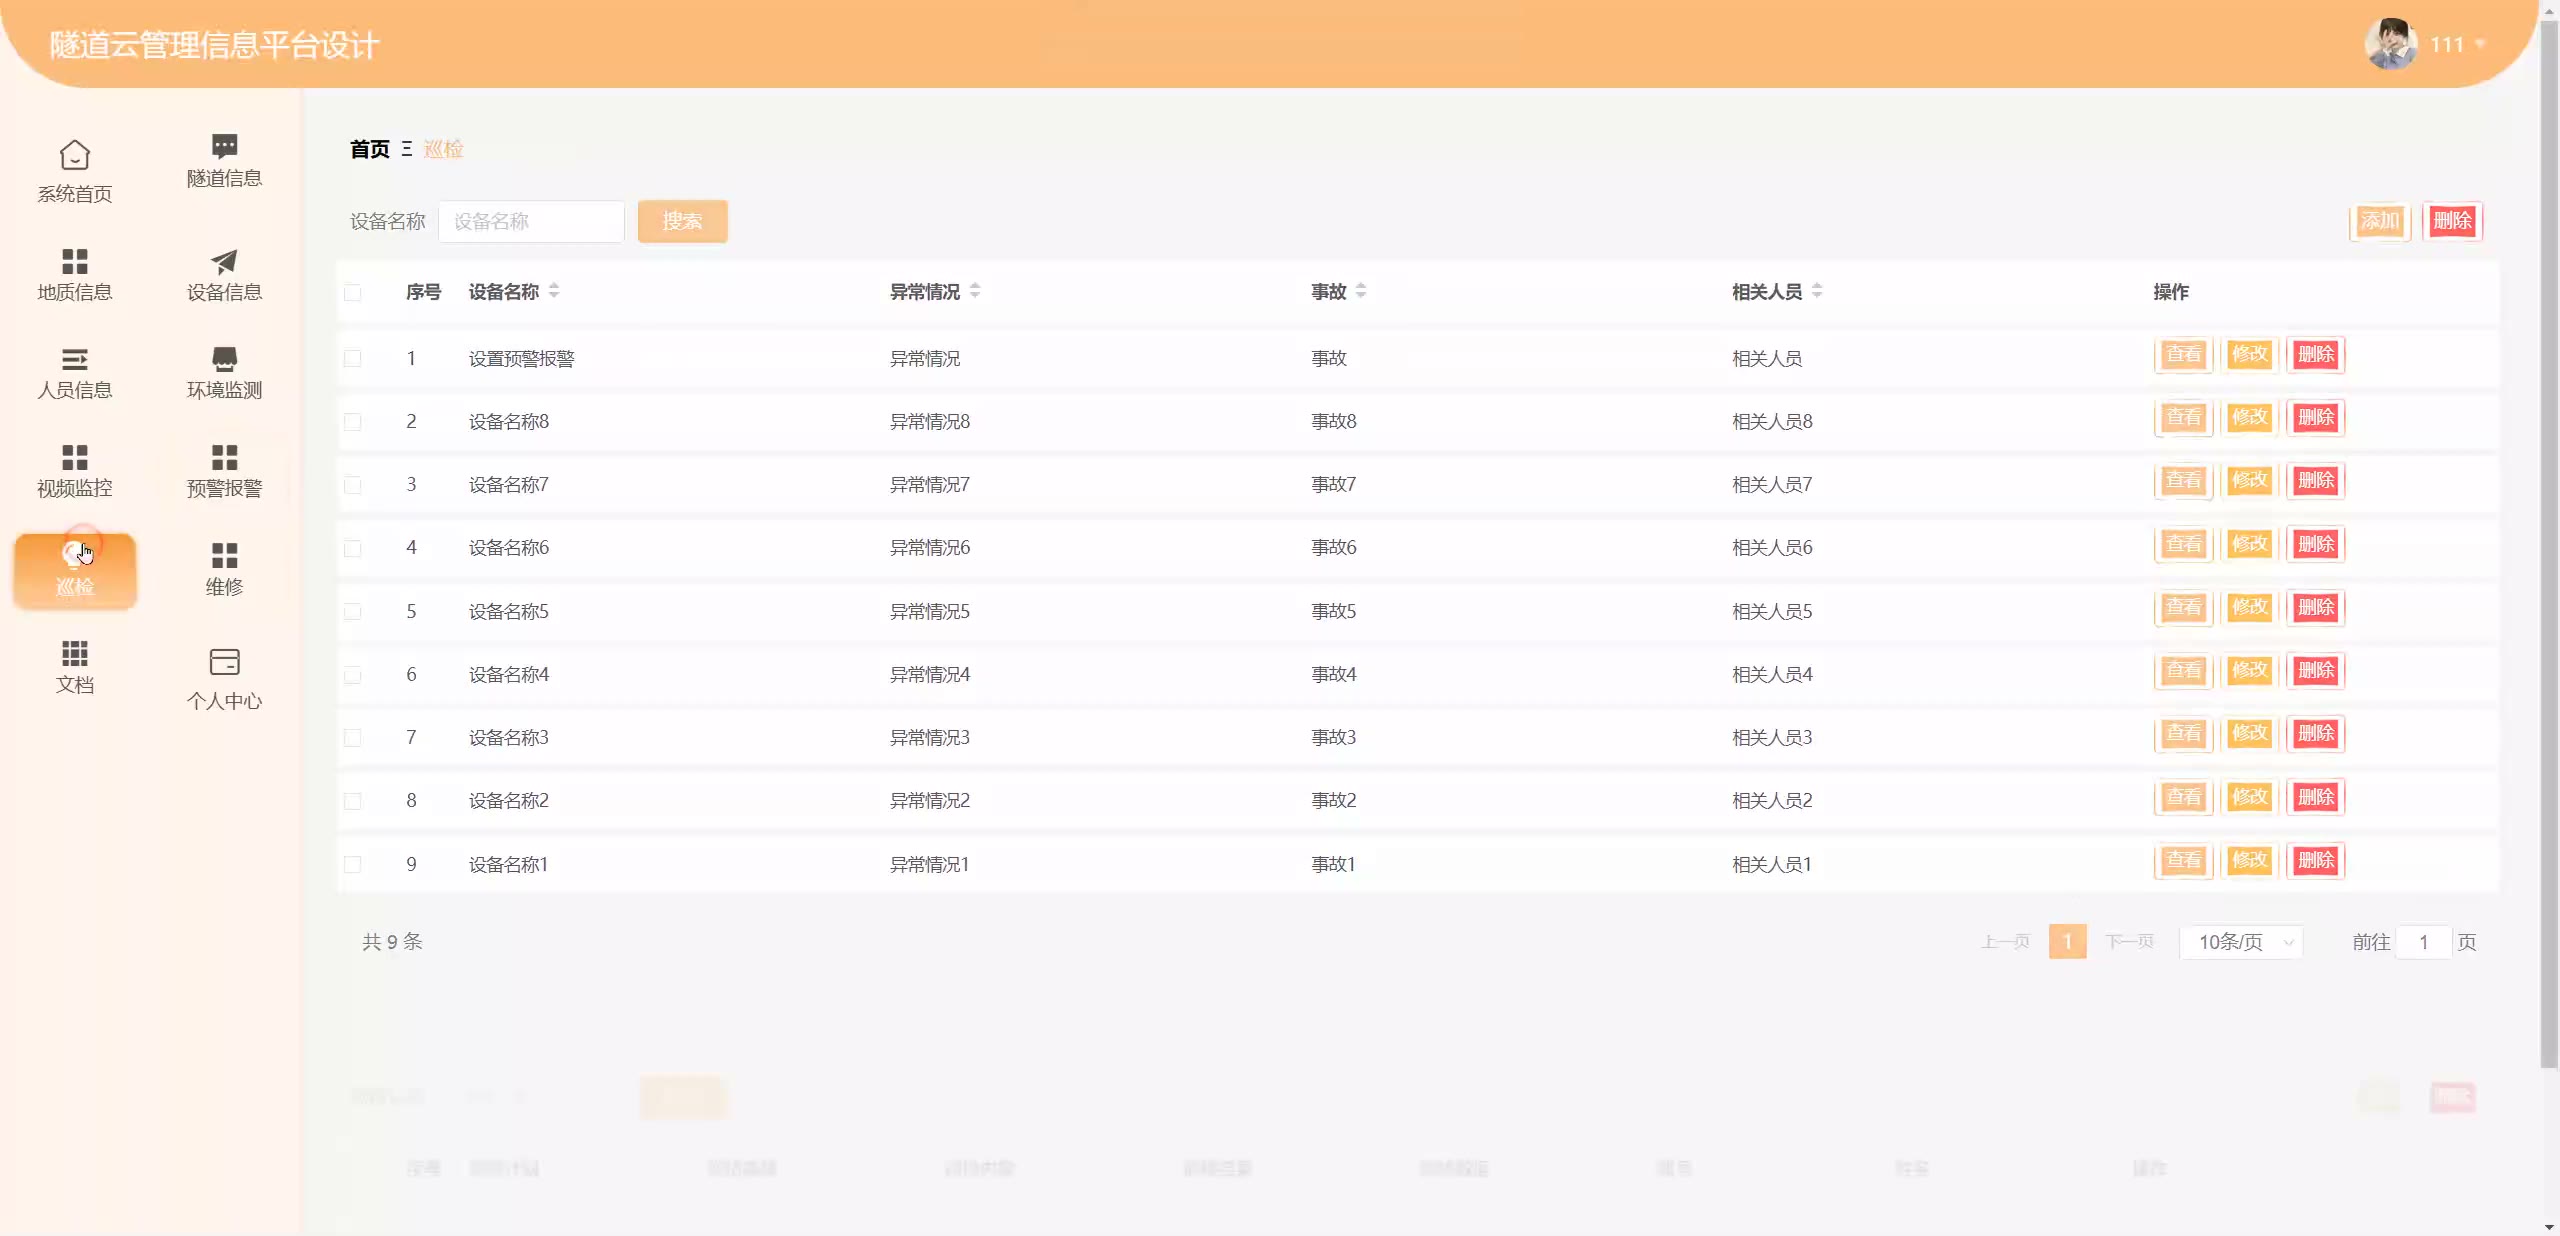Sort by 异常情况 column arrows
This screenshot has width=2560, height=1236.
click(975, 291)
